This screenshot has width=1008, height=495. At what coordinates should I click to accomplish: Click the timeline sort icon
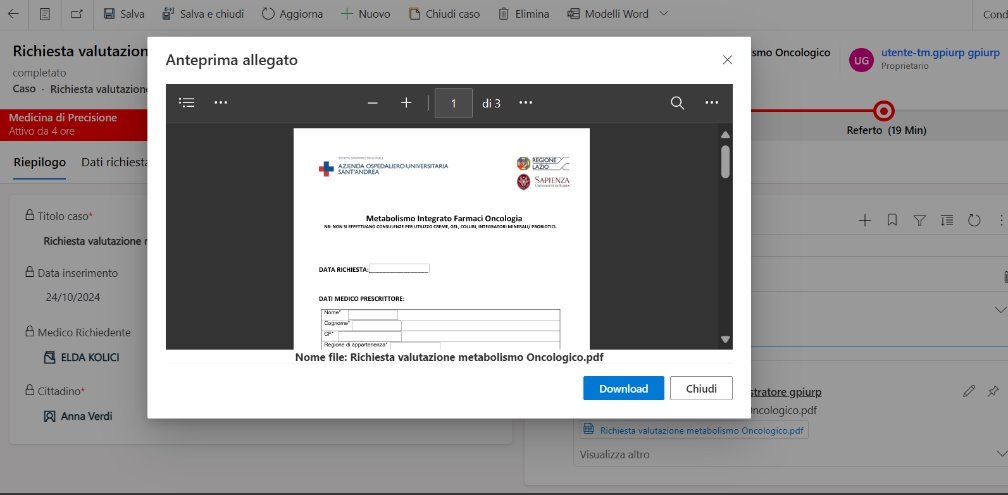(947, 220)
